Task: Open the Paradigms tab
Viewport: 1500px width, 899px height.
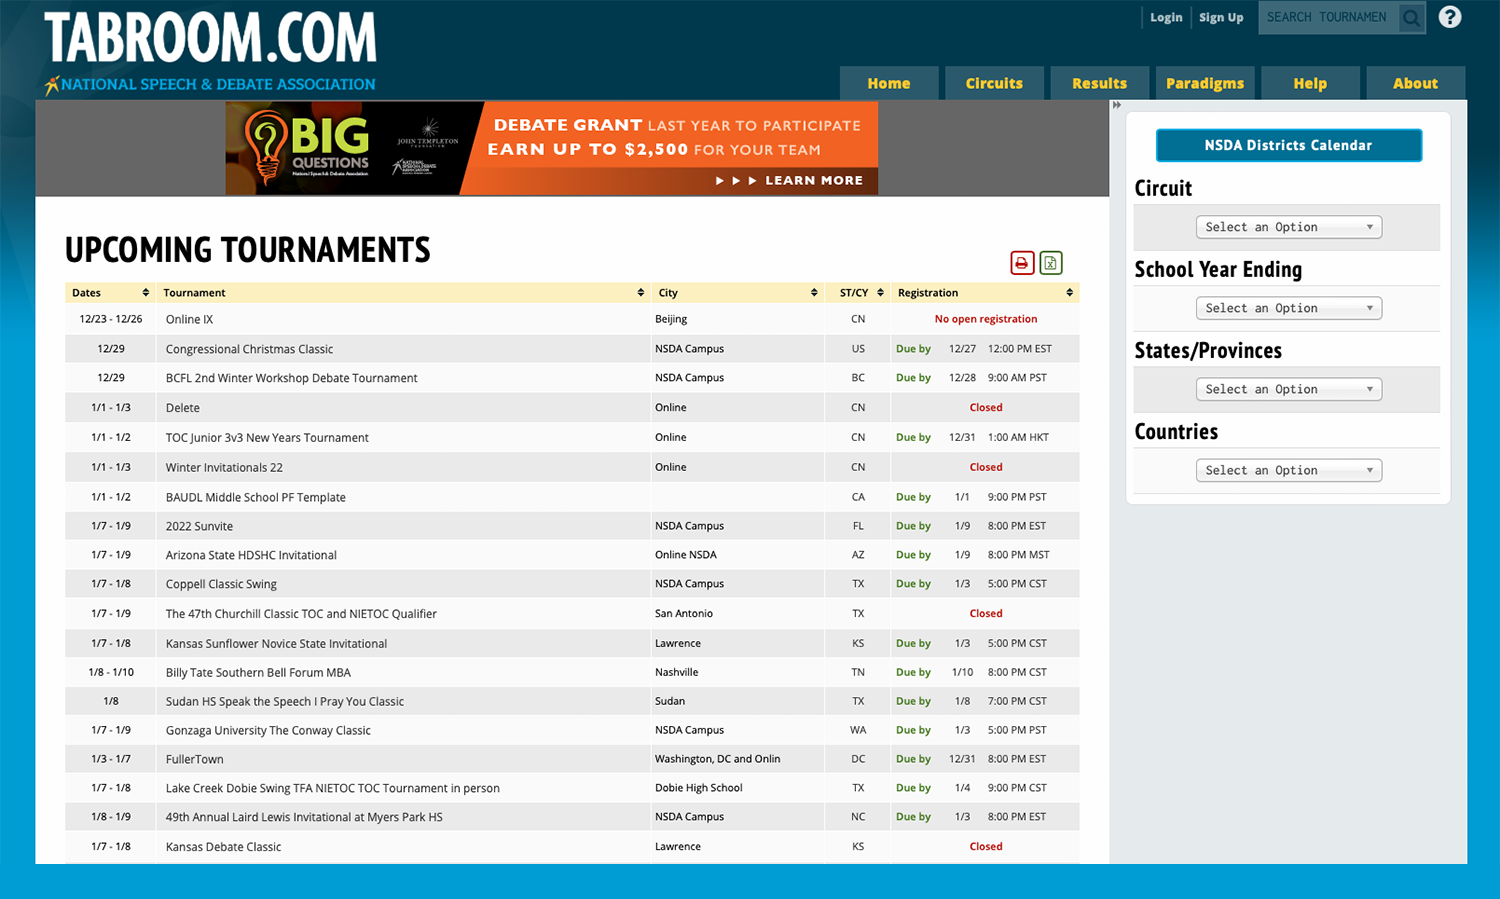Action: 1205,83
